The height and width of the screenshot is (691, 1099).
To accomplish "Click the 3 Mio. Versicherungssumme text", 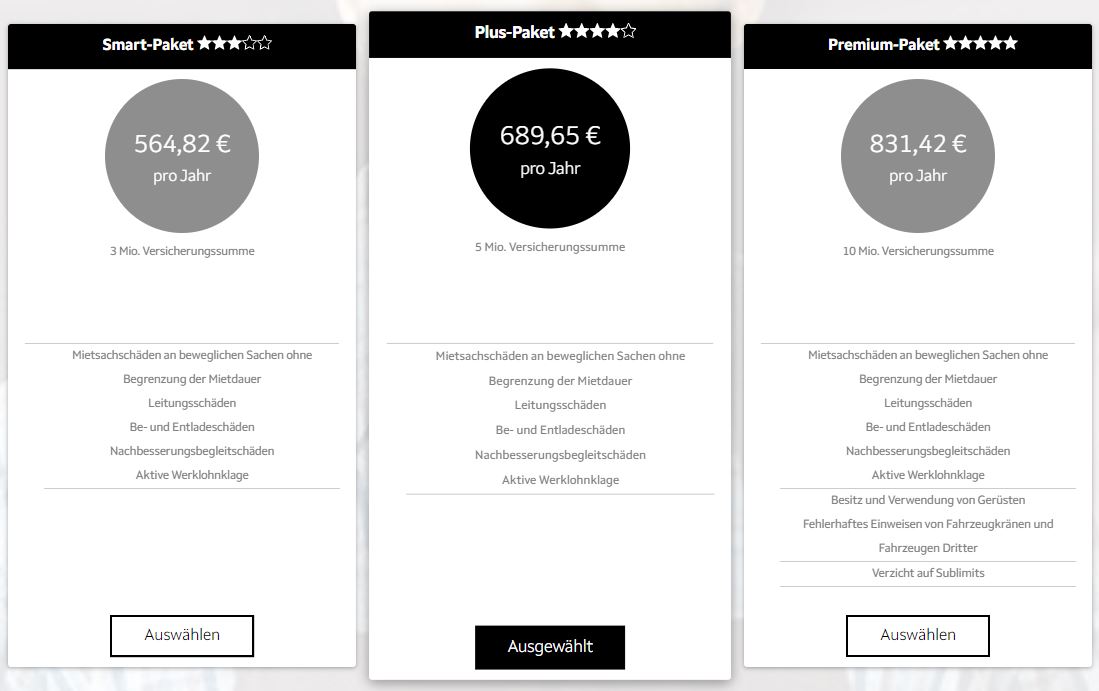I will coord(182,251).
